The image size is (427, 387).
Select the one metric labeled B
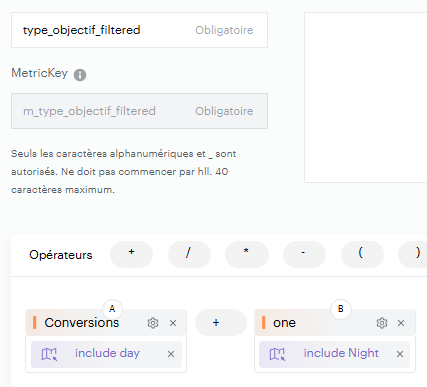point(284,323)
